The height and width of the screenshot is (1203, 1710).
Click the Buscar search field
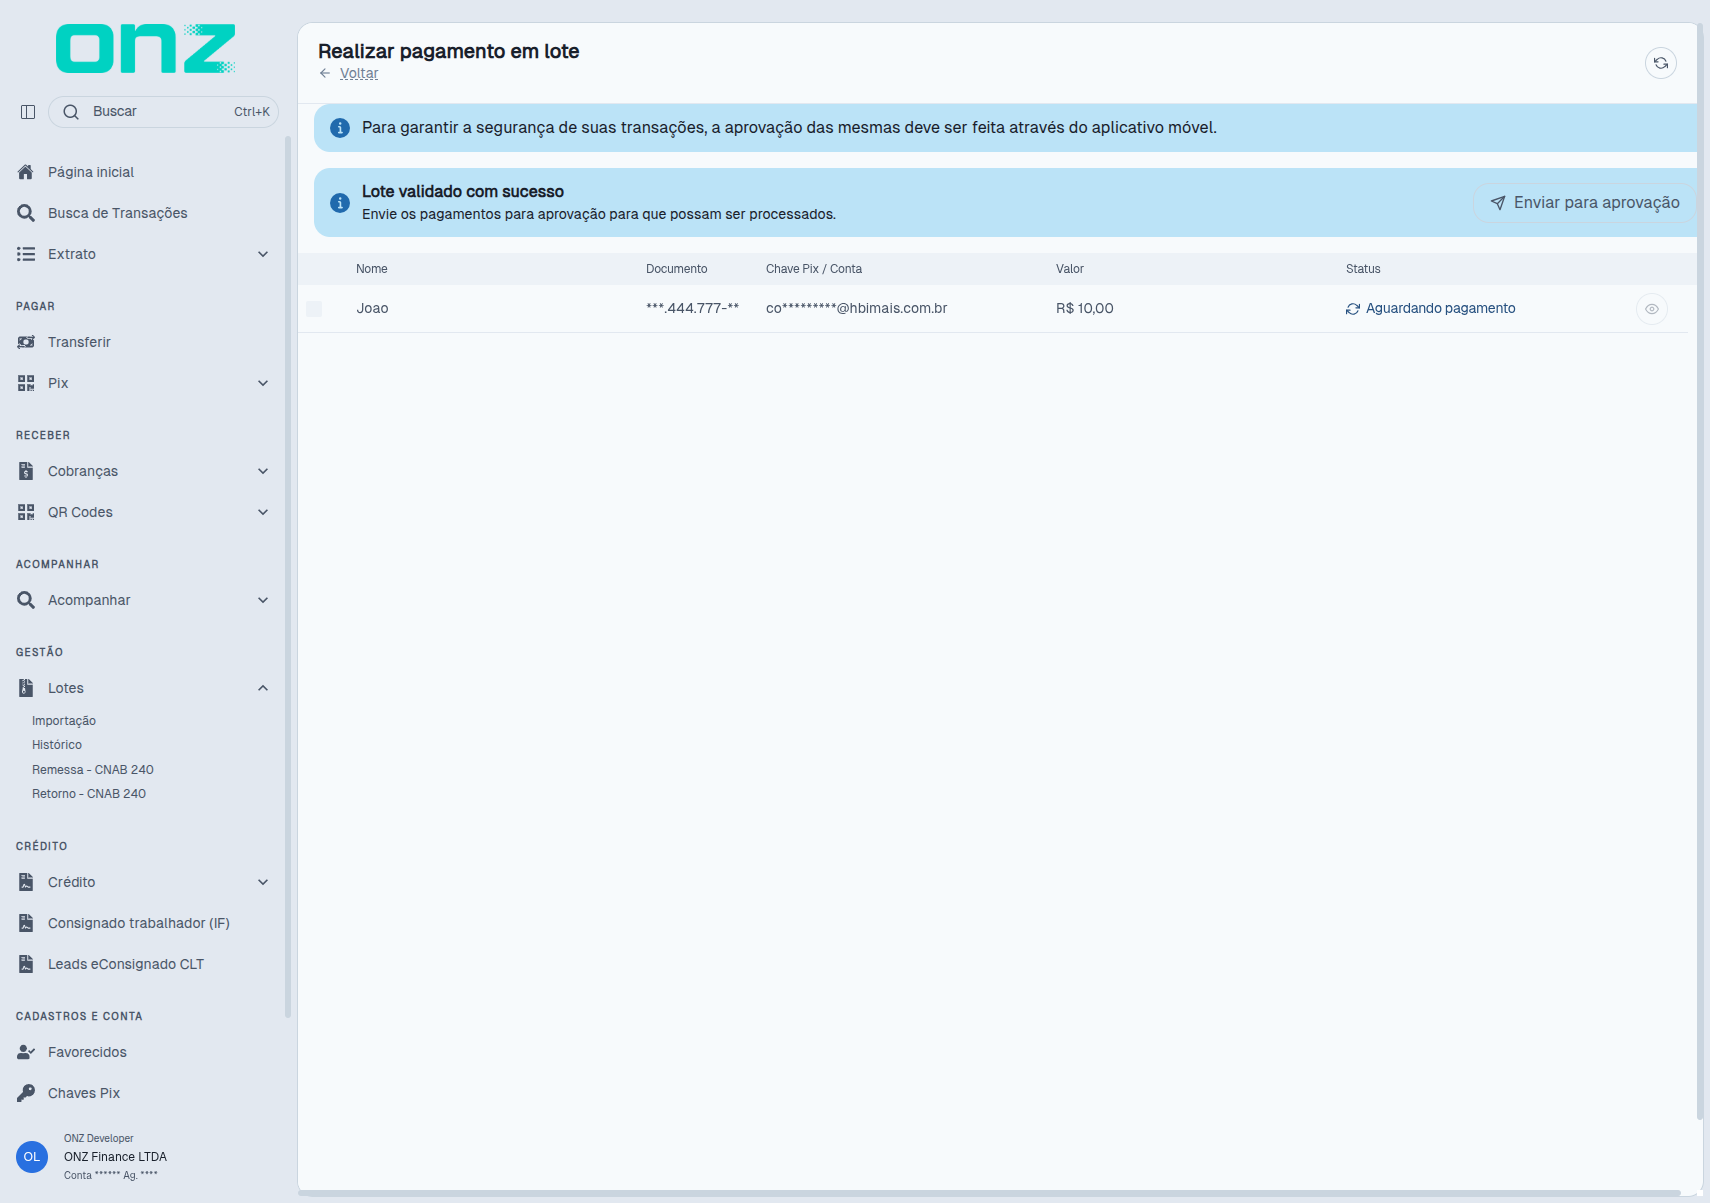click(163, 112)
